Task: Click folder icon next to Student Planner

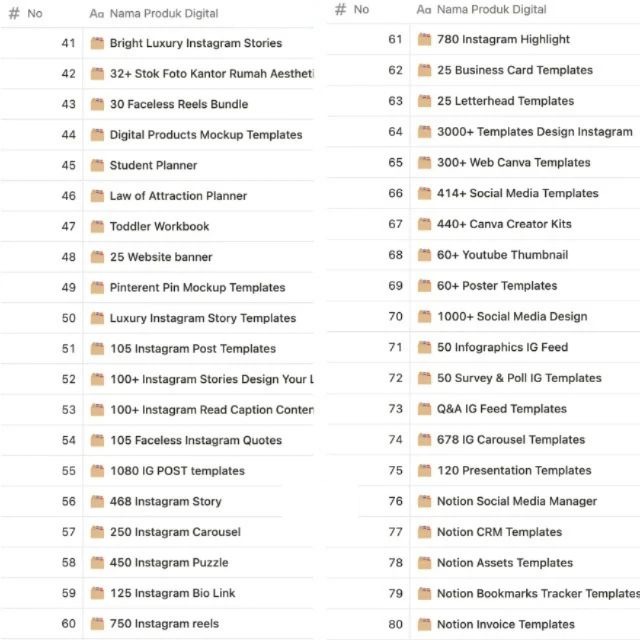Action: pyautogui.click(x=97, y=165)
